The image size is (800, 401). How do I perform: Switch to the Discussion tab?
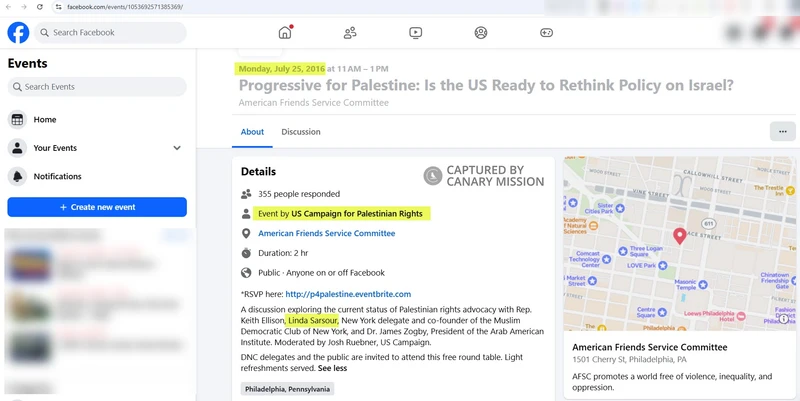[301, 132]
